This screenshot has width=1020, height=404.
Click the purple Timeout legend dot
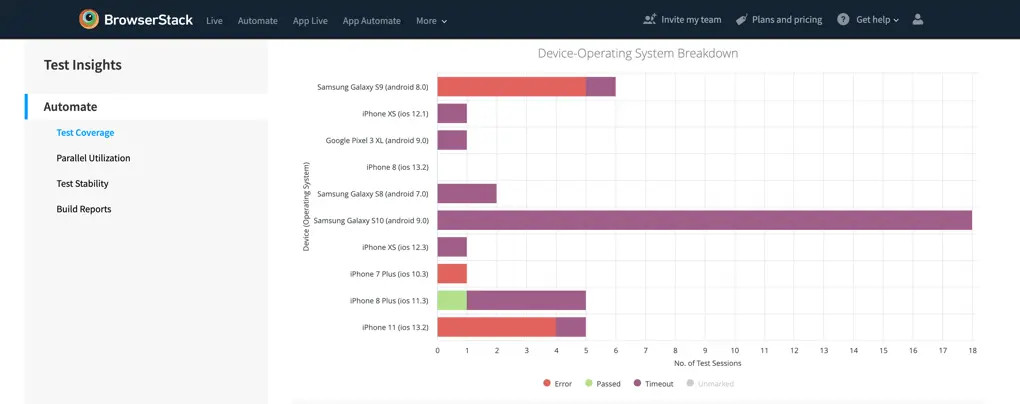click(x=638, y=384)
